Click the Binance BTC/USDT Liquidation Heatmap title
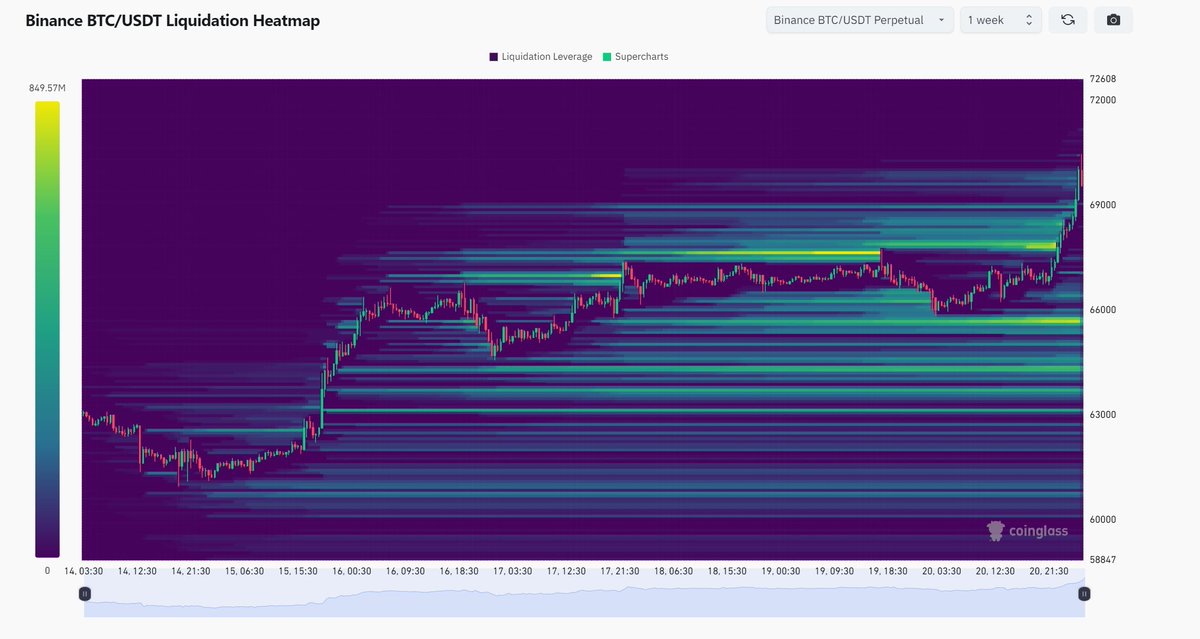This screenshot has height=639, width=1200. [173, 20]
